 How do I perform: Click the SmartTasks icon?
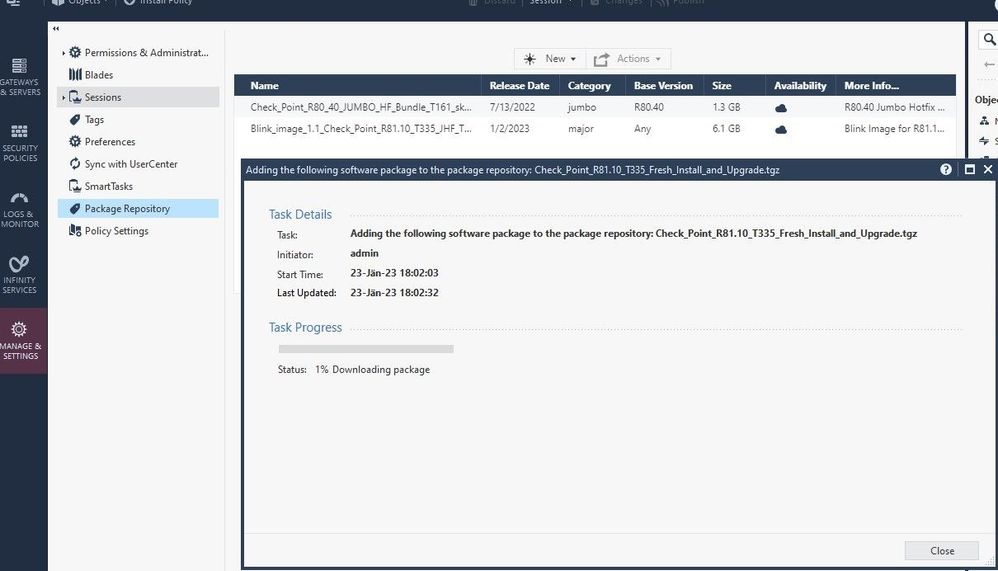click(75, 186)
